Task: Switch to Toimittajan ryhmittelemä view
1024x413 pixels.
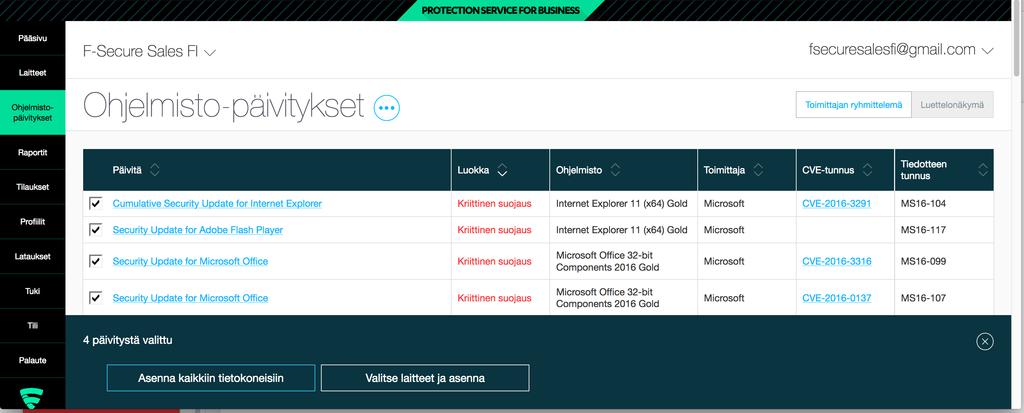Action: coord(854,105)
